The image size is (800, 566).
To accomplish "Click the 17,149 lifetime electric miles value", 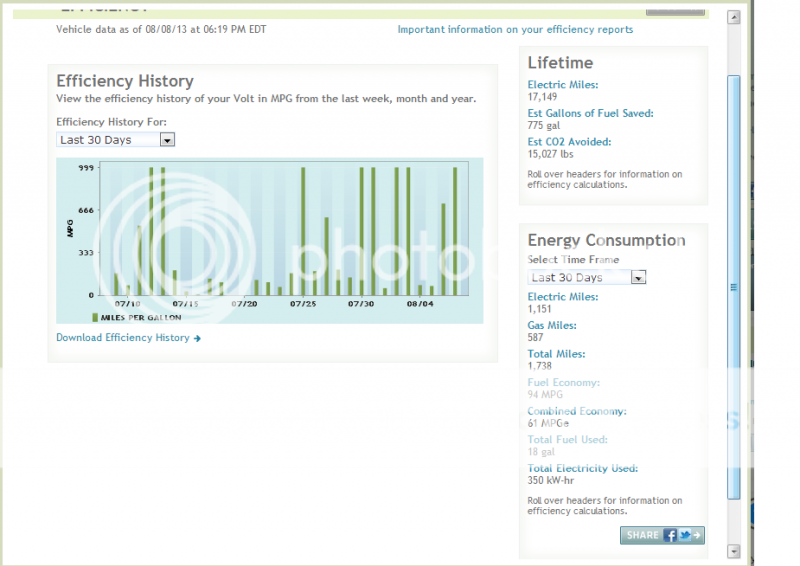I will (x=542, y=97).
